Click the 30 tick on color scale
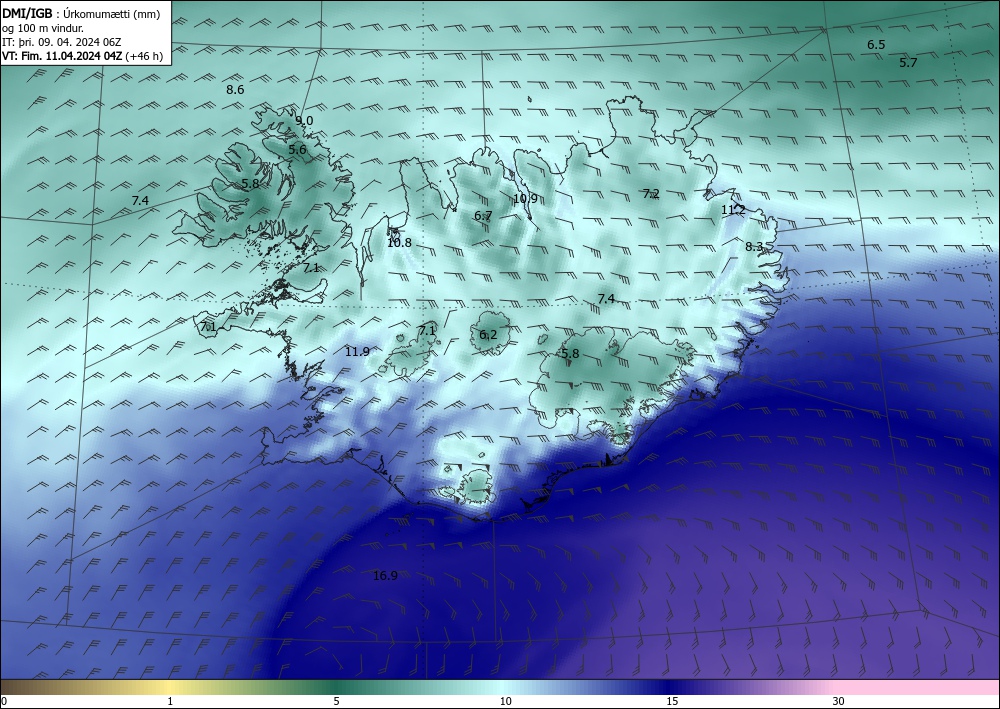 pos(839,702)
